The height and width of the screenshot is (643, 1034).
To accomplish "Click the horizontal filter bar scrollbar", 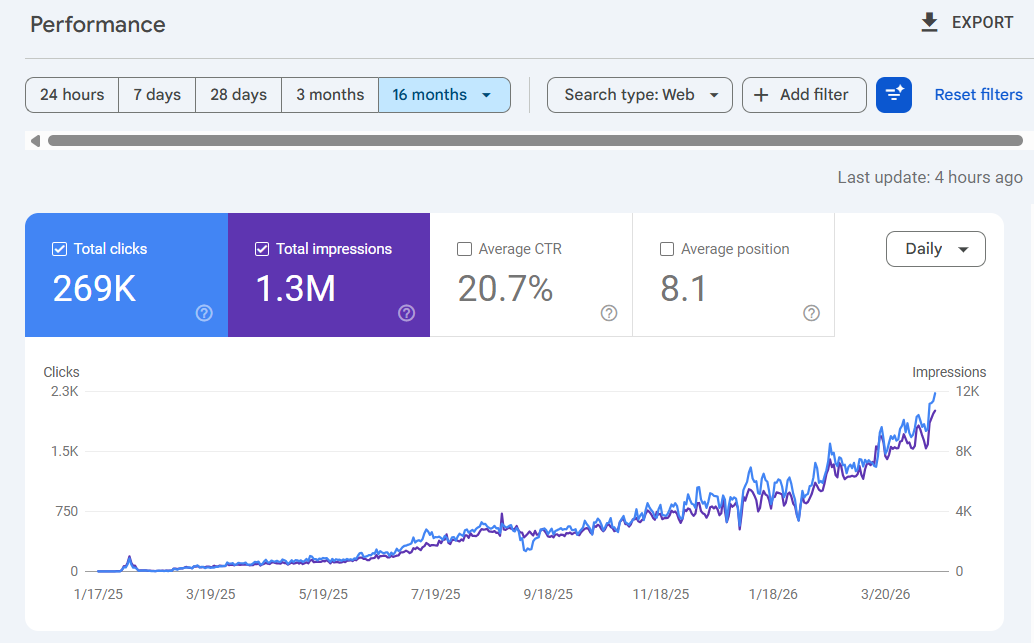I will point(535,141).
